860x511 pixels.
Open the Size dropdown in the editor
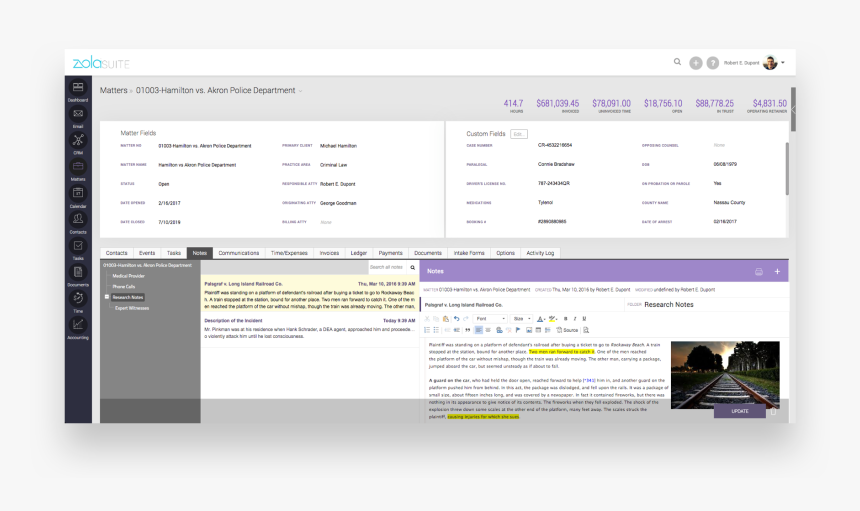[x=520, y=318]
